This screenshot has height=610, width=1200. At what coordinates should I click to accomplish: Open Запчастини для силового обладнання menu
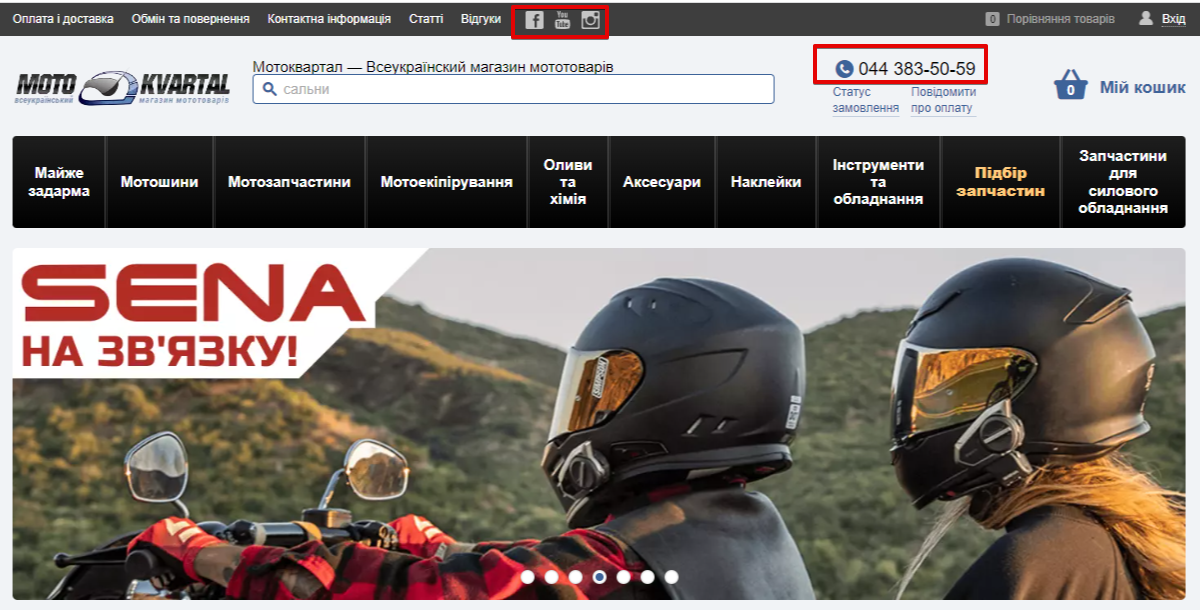click(1123, 182)
